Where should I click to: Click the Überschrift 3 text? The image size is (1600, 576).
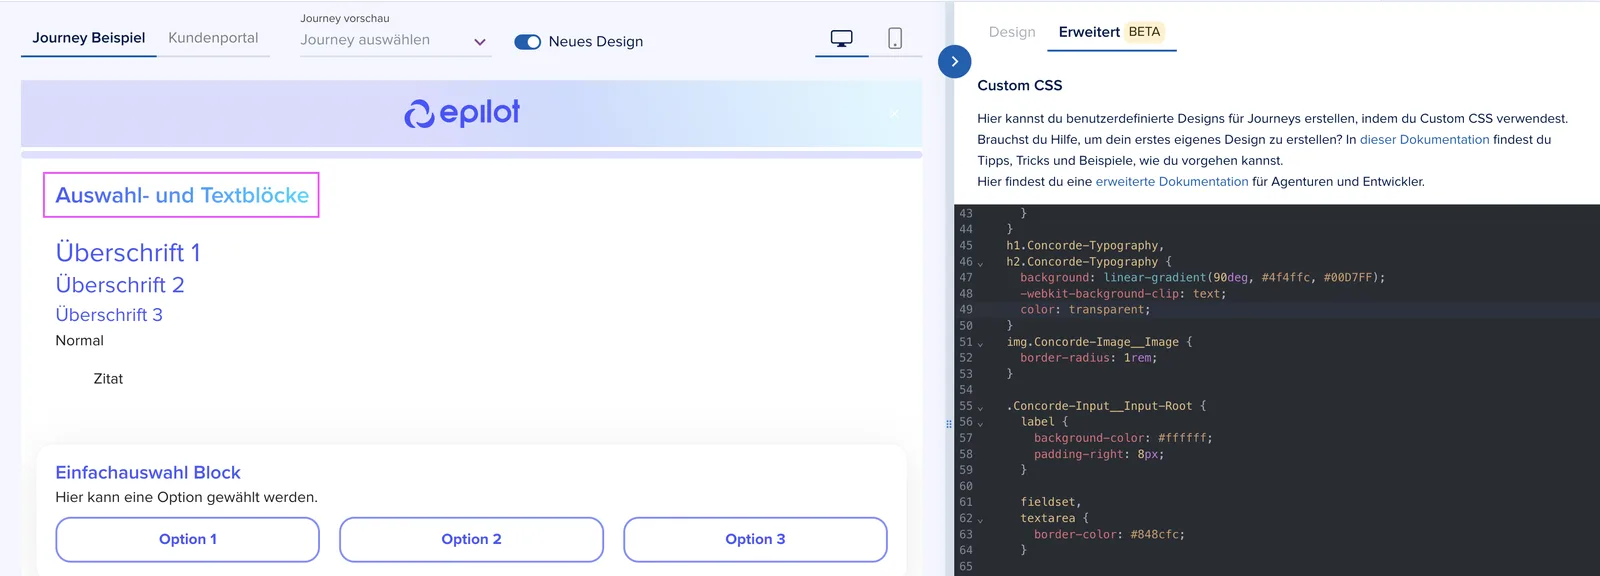pyautogui.click(x=109, y=315)
